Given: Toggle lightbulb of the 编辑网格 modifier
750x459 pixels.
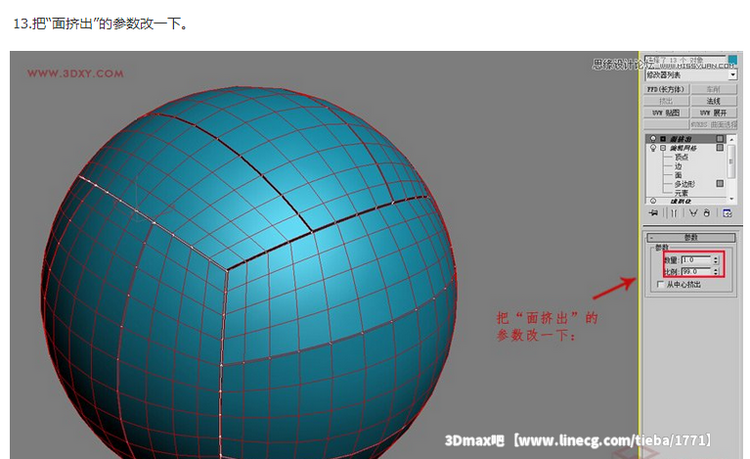Looking at the screenshot, I should pyautogui.click(x=653, y=148).
